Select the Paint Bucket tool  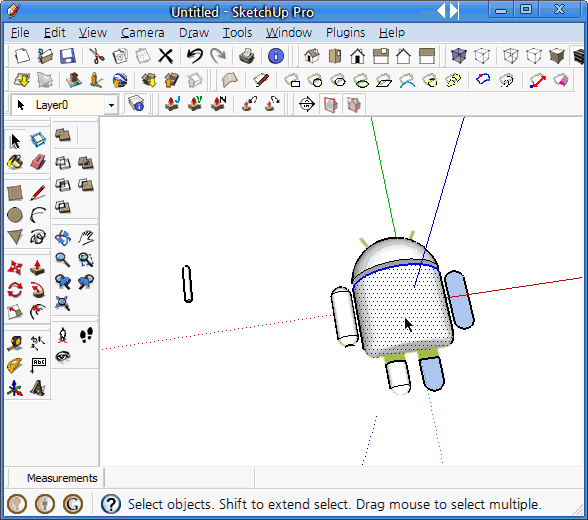click(15, 162)
